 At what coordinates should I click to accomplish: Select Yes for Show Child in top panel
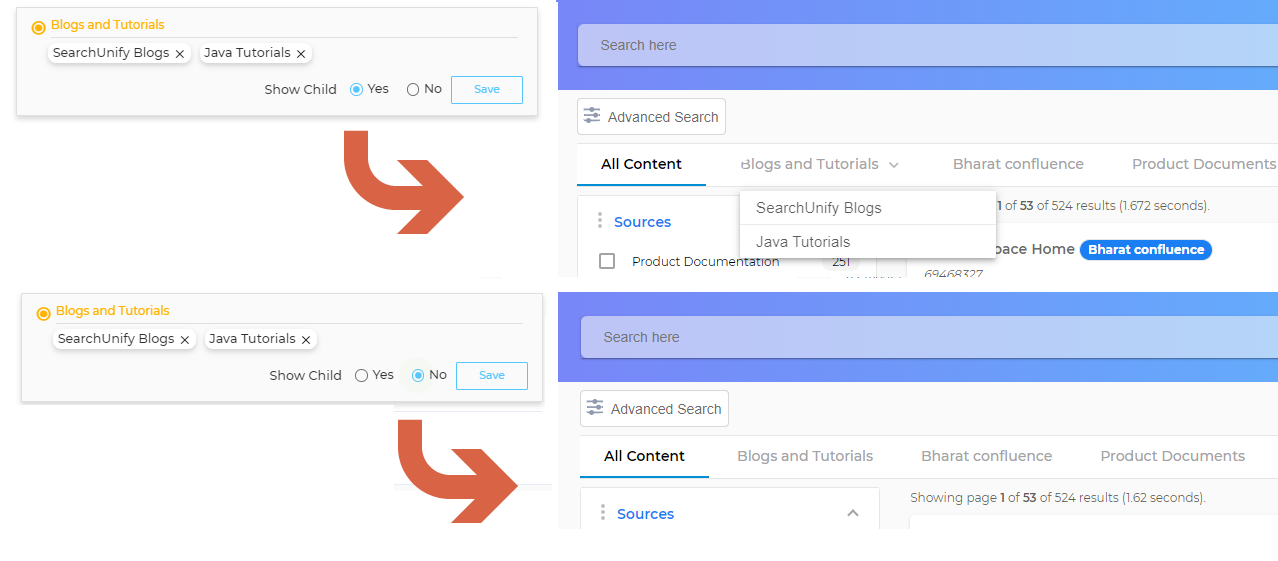pyautogui.click(x=356, y=89)
